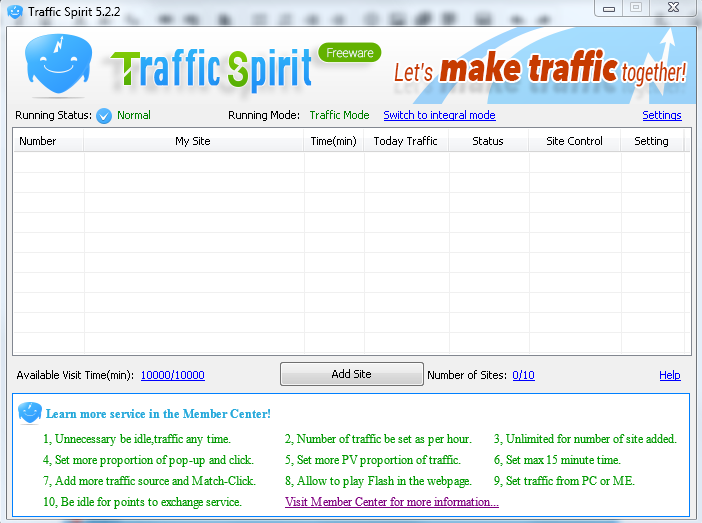
Task: Click 'Learn more service in the Member Center!' heading
Action: [158, 413]
